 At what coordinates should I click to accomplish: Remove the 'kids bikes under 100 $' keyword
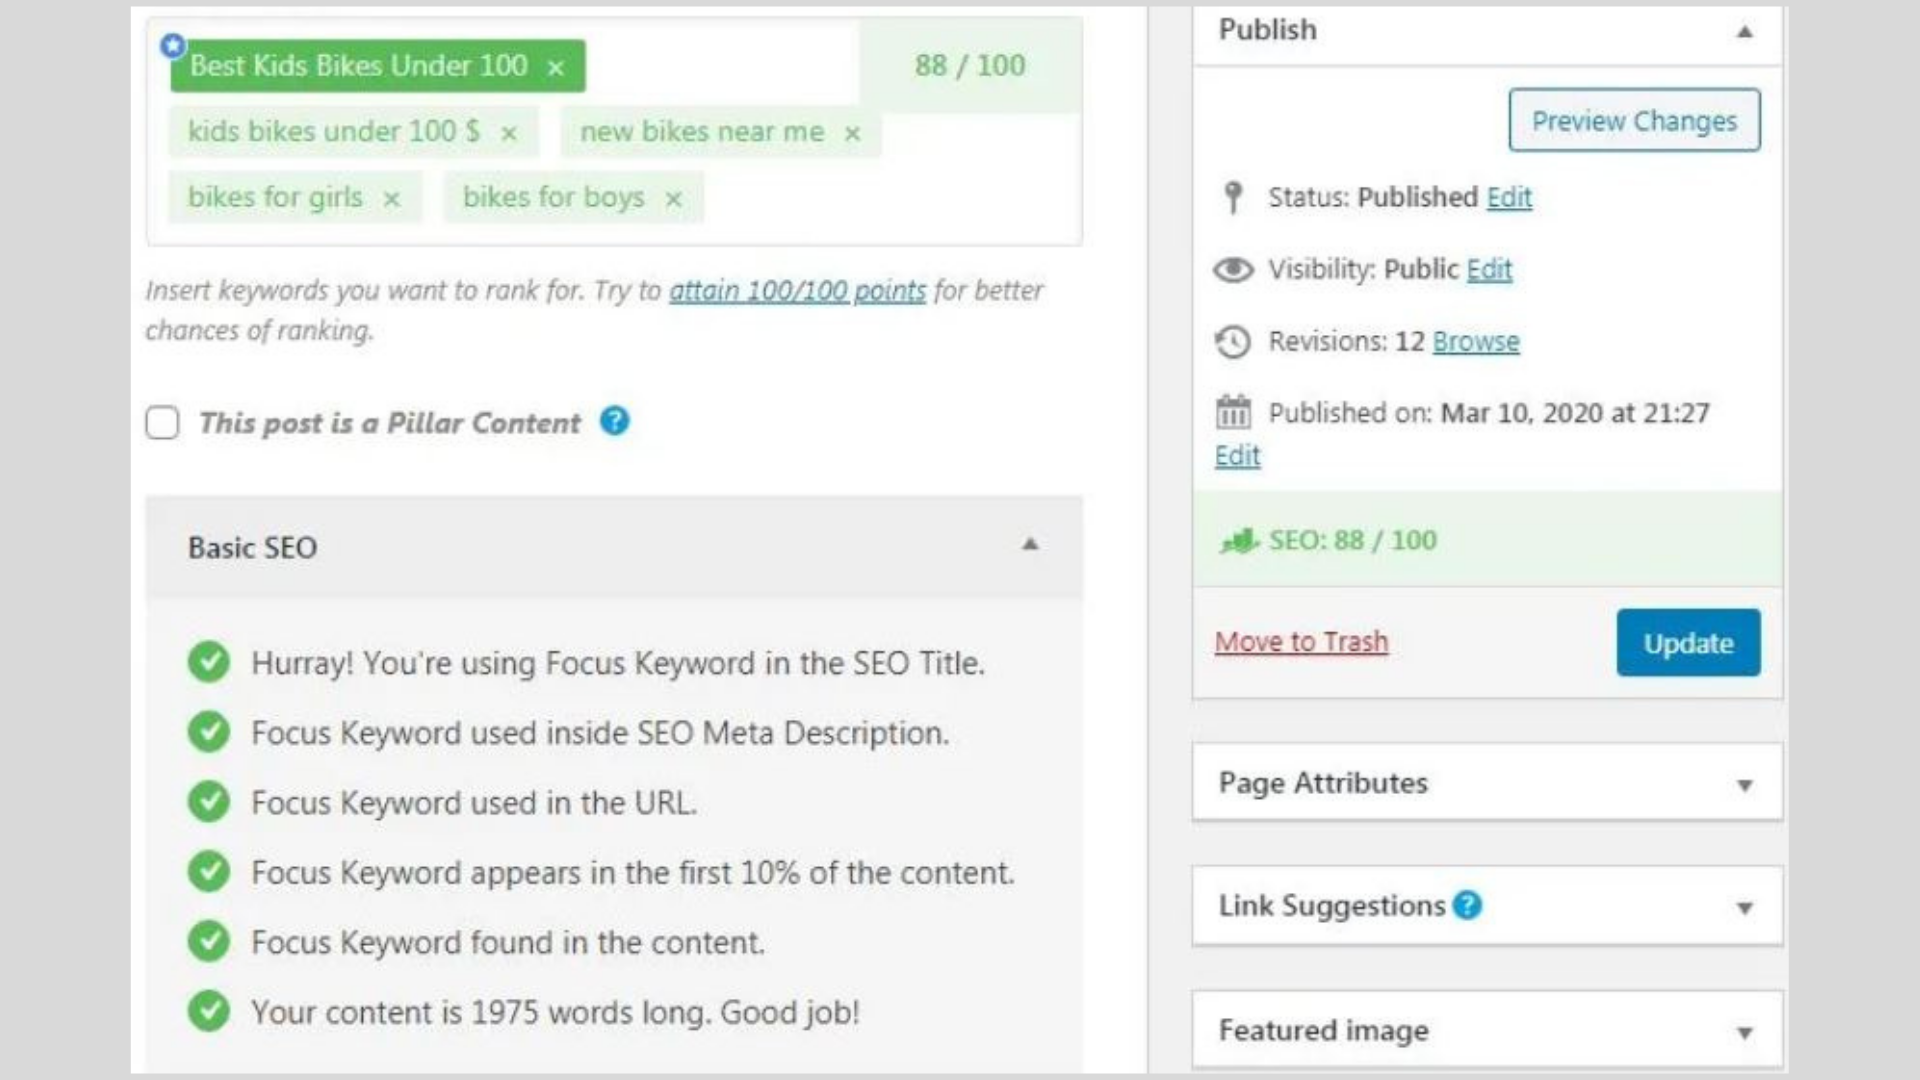point(509,134)
